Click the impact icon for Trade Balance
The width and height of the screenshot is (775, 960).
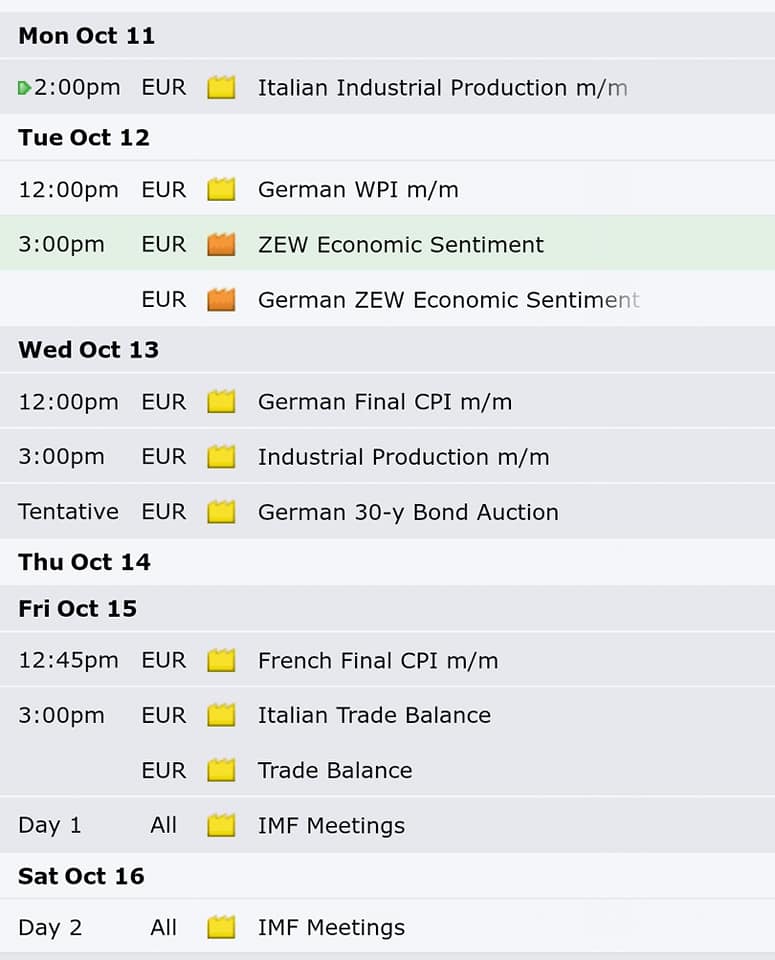[x=221, y=770]
